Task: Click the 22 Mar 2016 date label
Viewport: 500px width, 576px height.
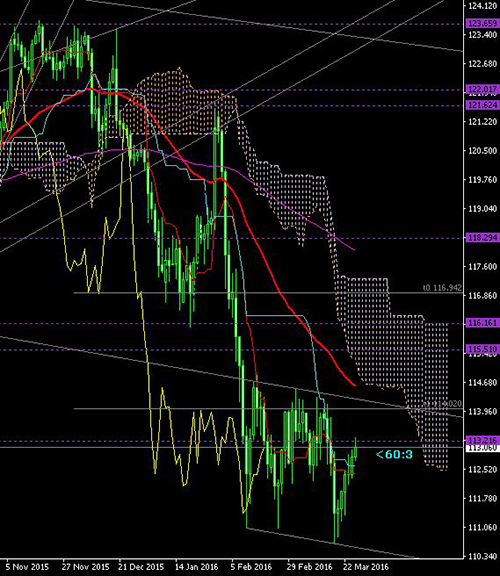Action: (366, 567)
